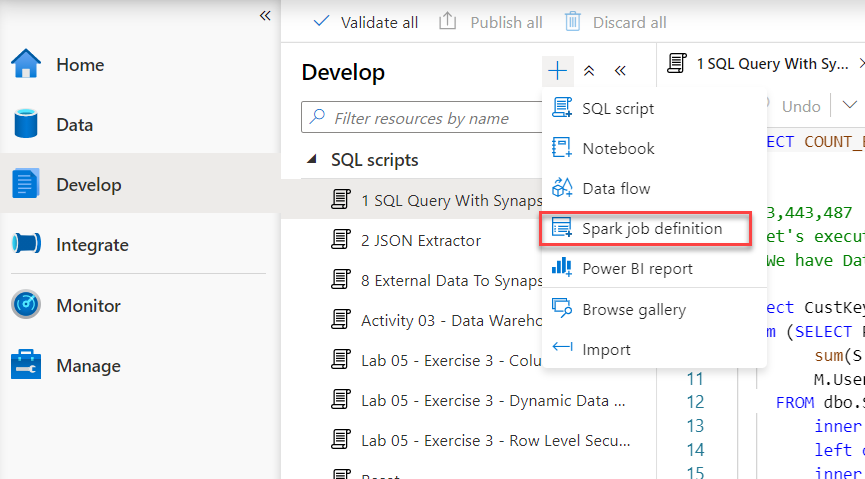The image size is (865, 479).
Task: Click the script icon beside 2 JSON Extractor
Action: click(x=341, y=240)
